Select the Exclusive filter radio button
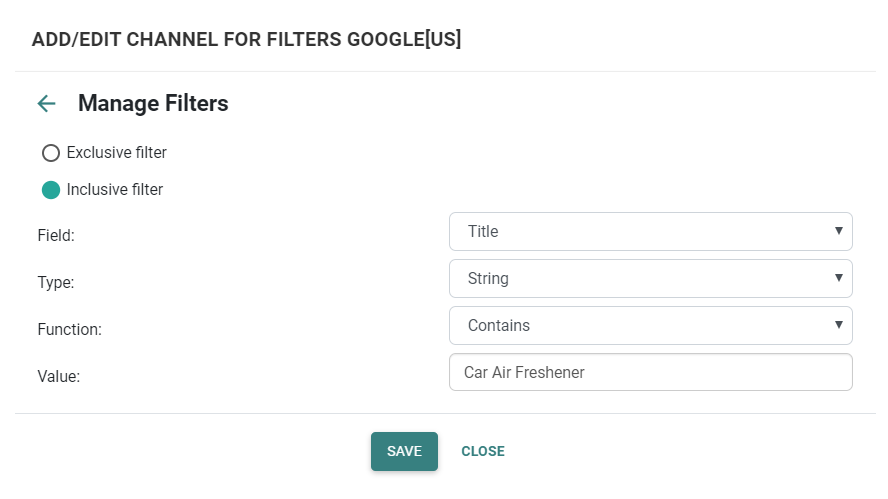Image resolution: width=888 pixels, height=499 pixels. [x=51, y=154]
